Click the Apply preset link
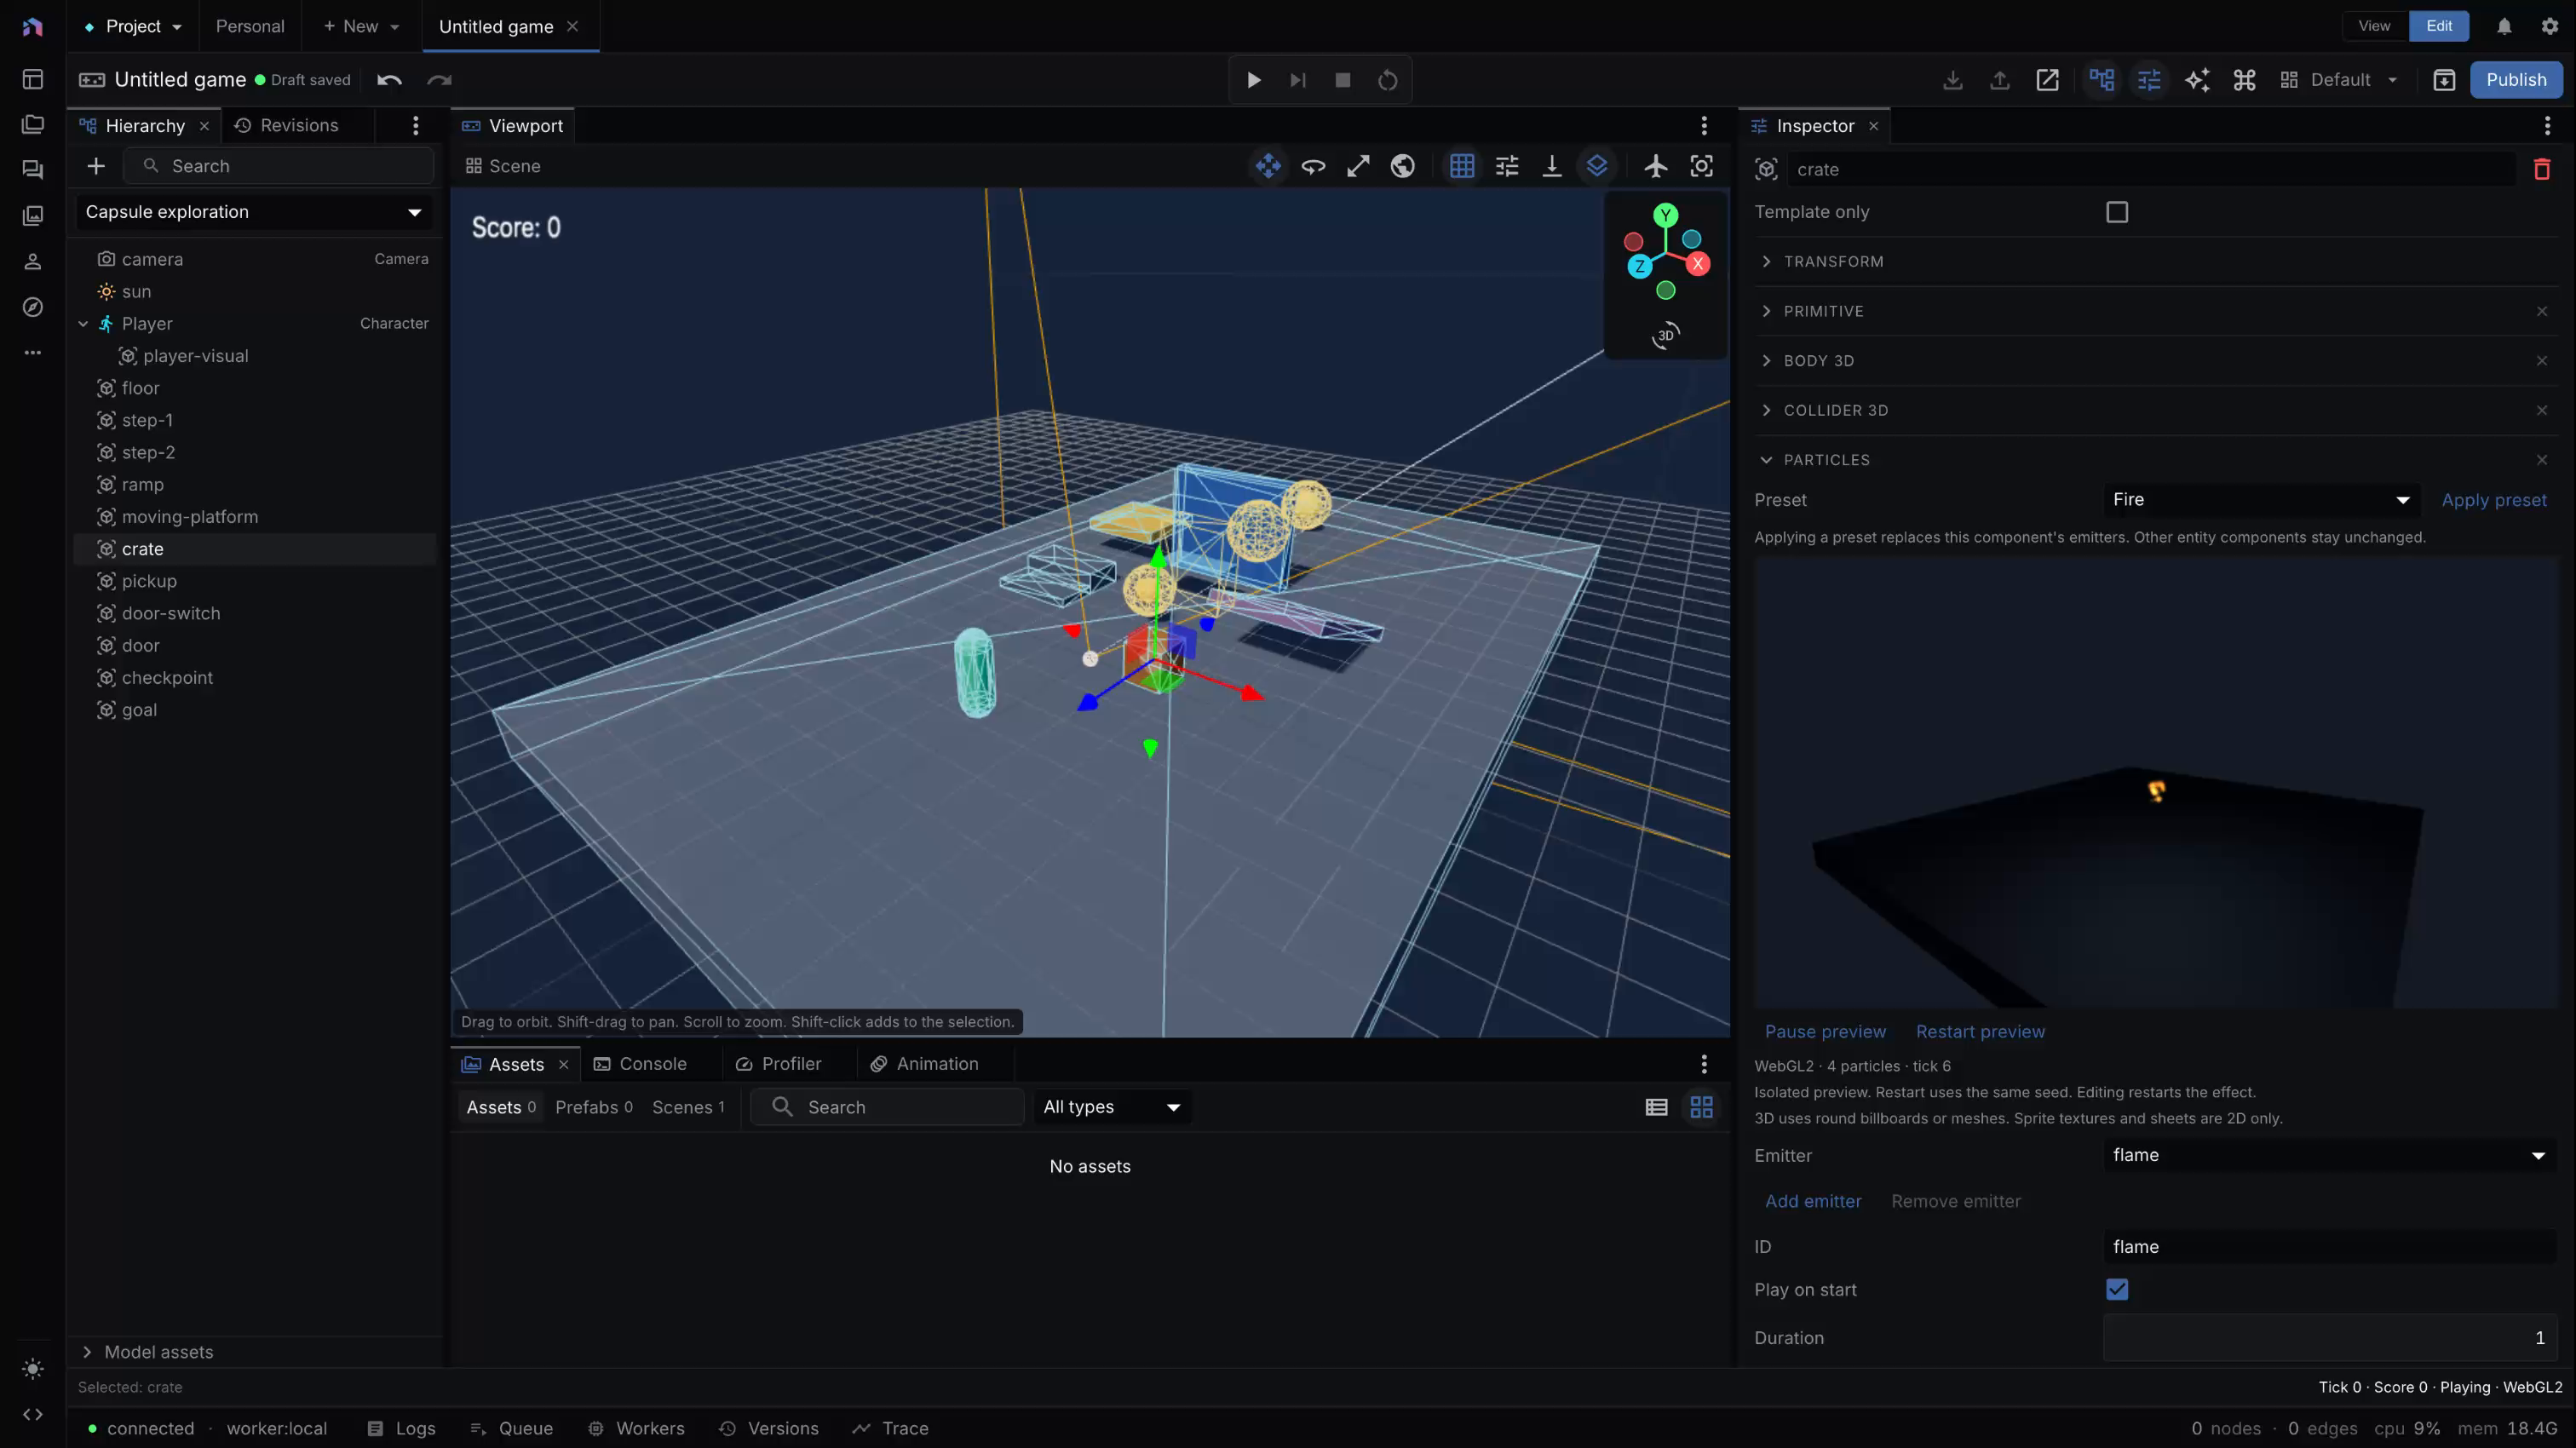Image resolution: width=2576 pixels, height=1448 pixels. click(x=2494, y=500)
